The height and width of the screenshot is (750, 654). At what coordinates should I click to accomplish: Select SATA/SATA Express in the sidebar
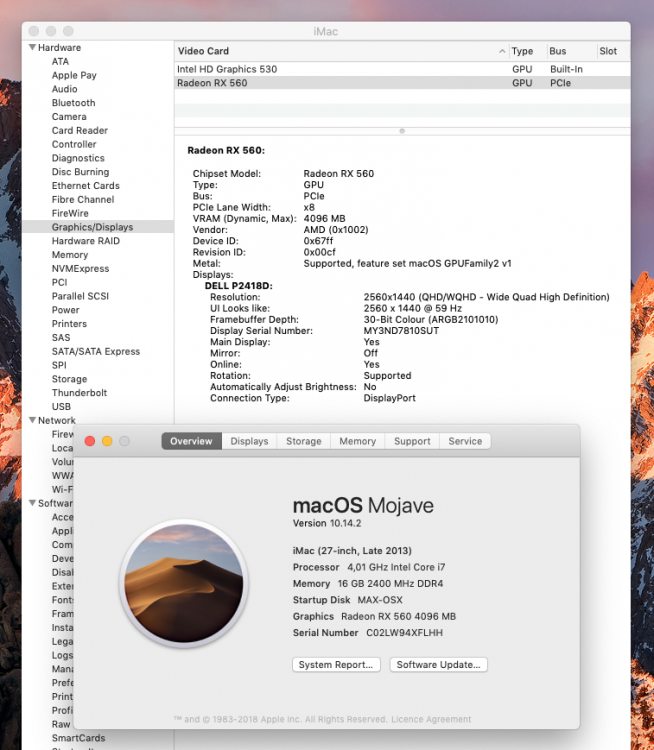click(x=96, y=352)
